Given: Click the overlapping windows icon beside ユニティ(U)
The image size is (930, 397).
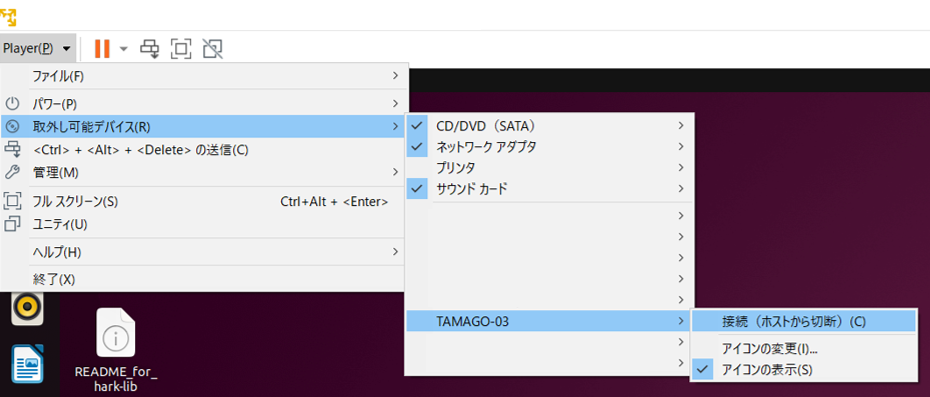Looking at the screenshot, I should 12,224.
